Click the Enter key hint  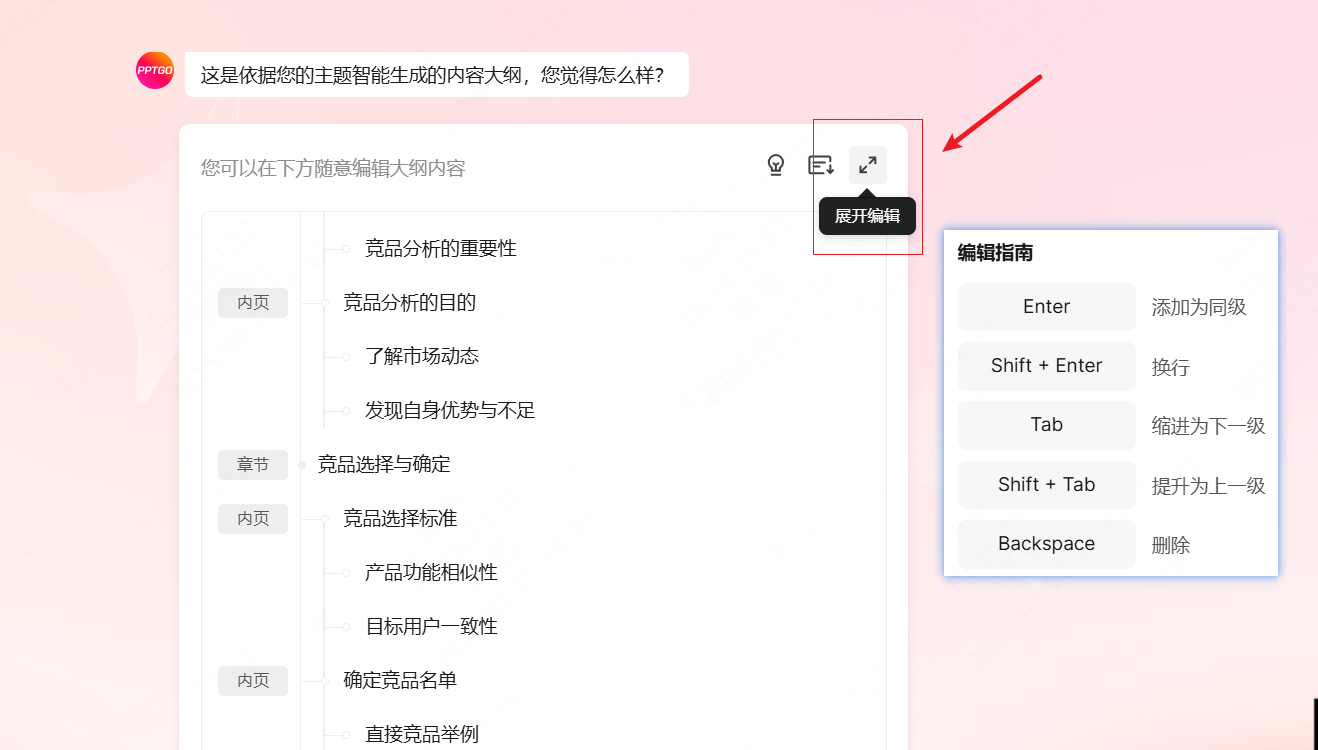point(1047,307)
